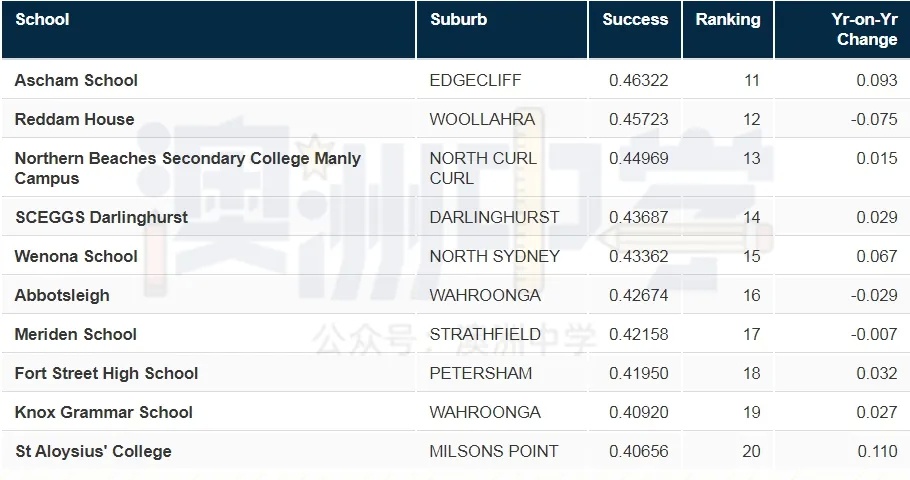
Task: Click the Ranking column header
Action: pyautogui.click(x=728, y=20)
